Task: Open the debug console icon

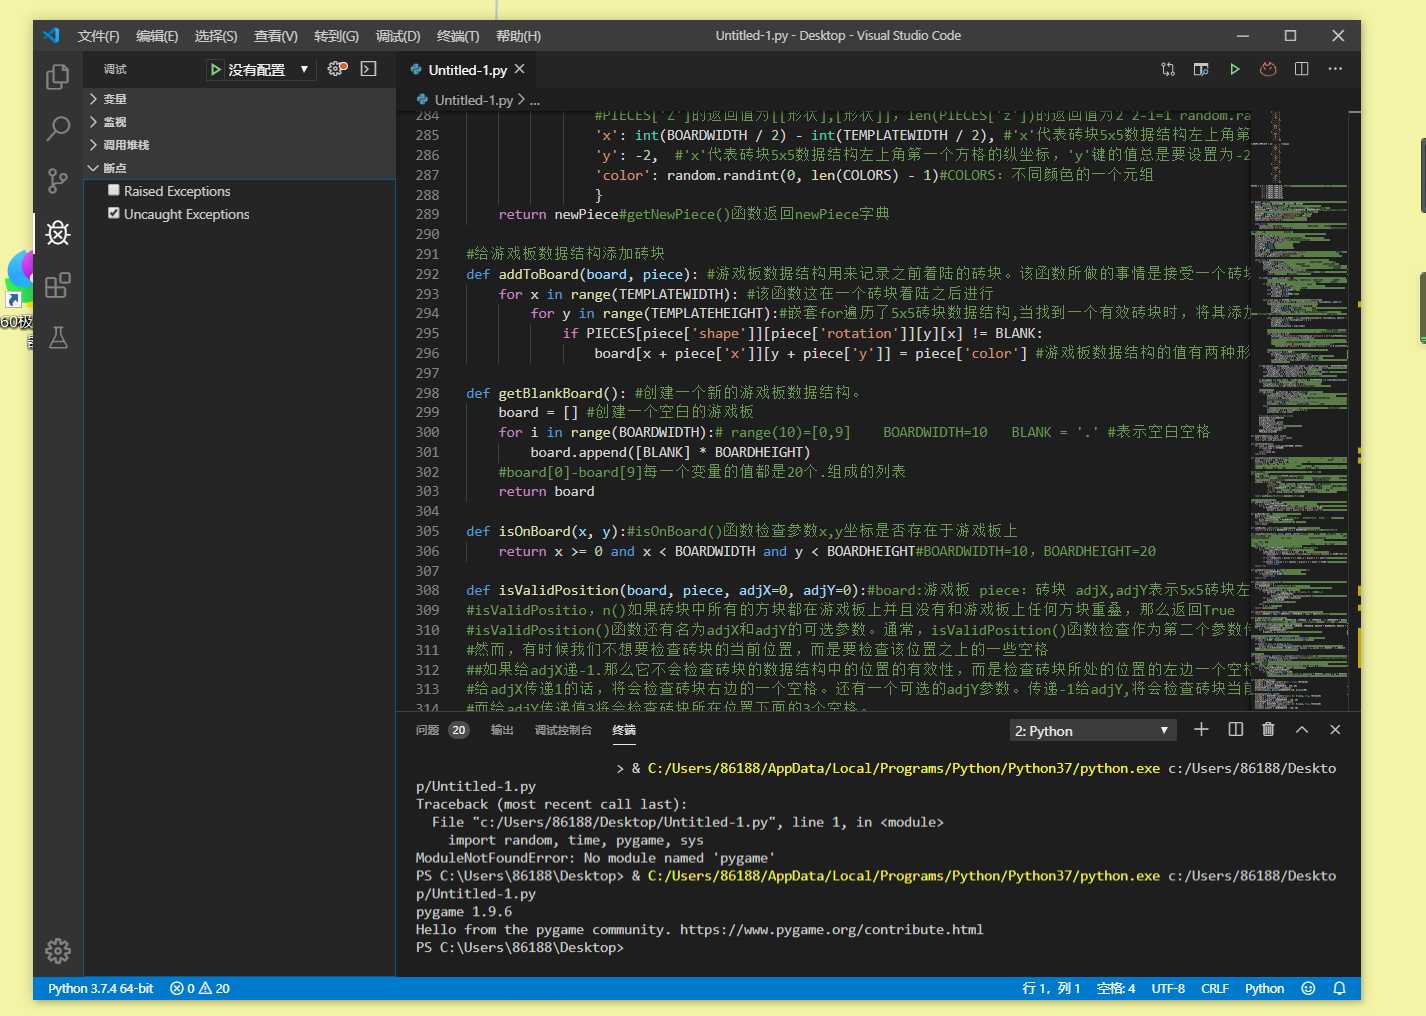Action: click(369, 69)
